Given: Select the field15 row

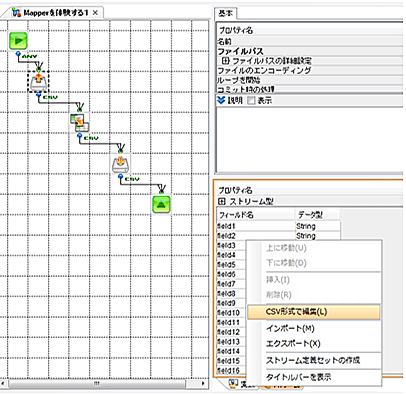Looking at the screenshot, I should [x=231, y=361].
